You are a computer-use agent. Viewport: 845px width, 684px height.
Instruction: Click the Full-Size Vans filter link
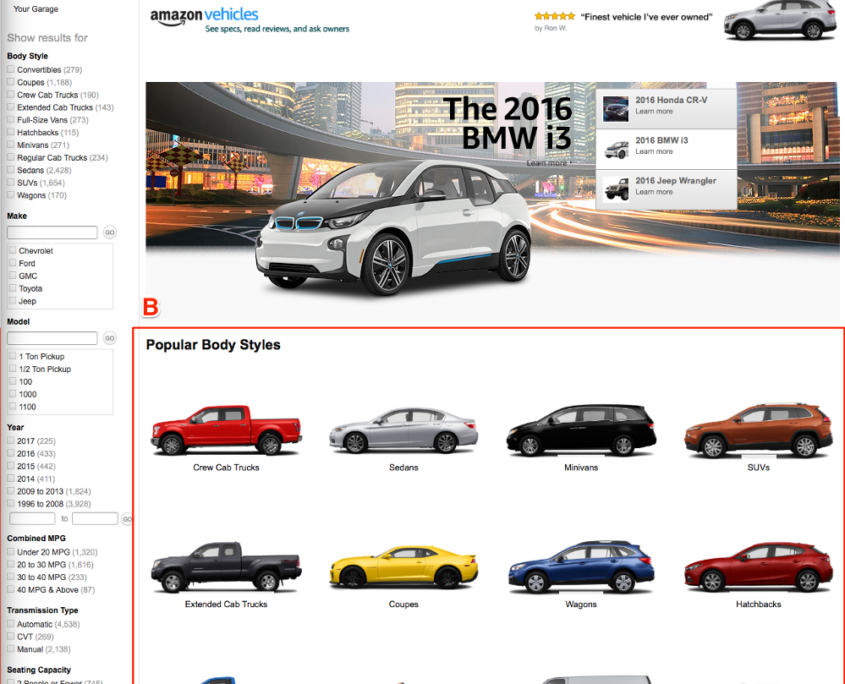pyautogui.click(x=53, y=120)
